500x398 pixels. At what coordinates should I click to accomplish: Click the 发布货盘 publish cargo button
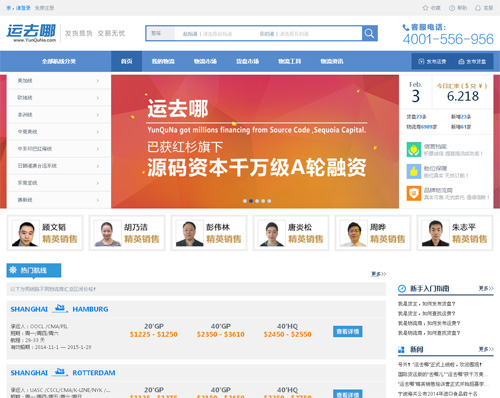pos(472,61)
